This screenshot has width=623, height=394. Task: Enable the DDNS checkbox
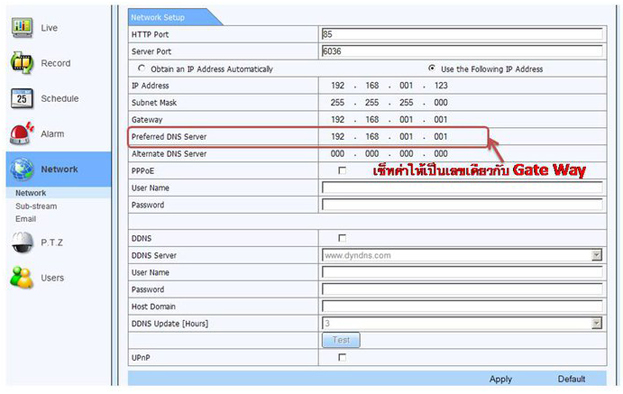342,238
